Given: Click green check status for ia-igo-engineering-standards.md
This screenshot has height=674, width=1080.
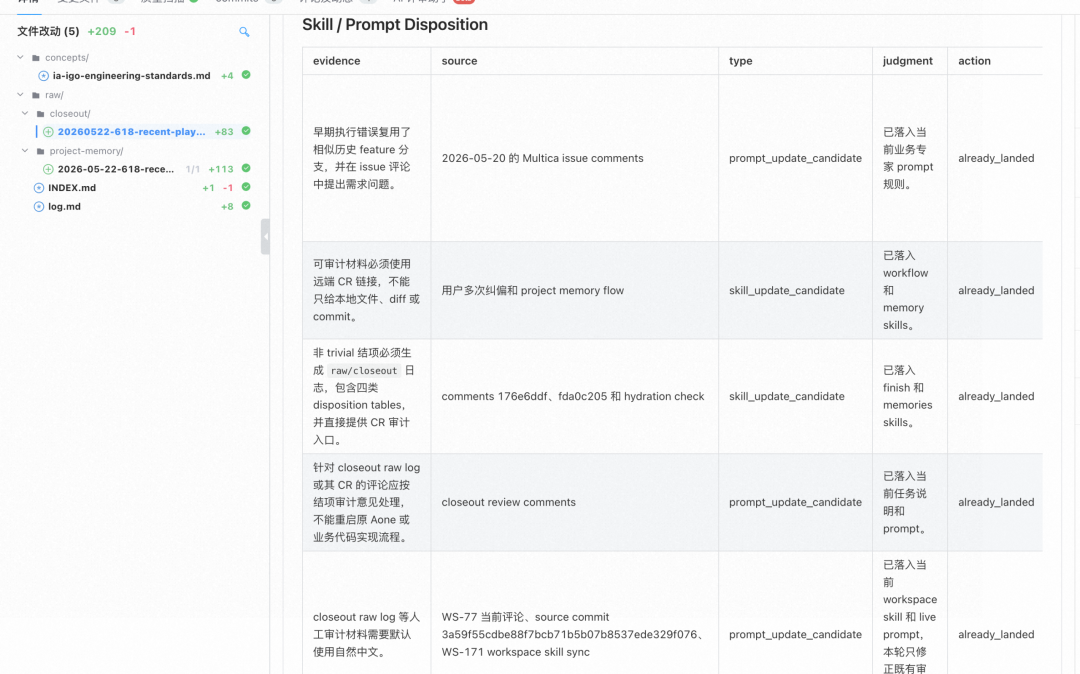Looking at the screenshot, I should click(246, 75).
